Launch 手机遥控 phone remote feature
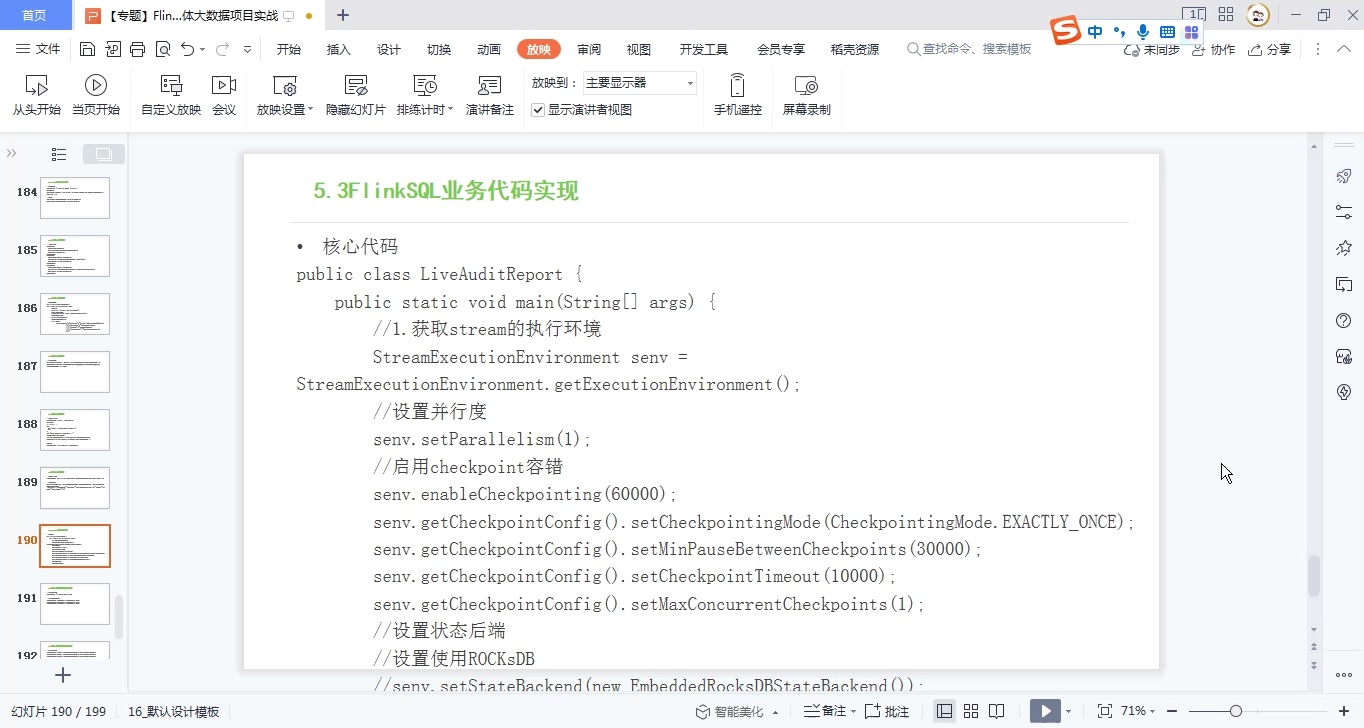Viewport: 1364px width, 728px height. (737, 95)
